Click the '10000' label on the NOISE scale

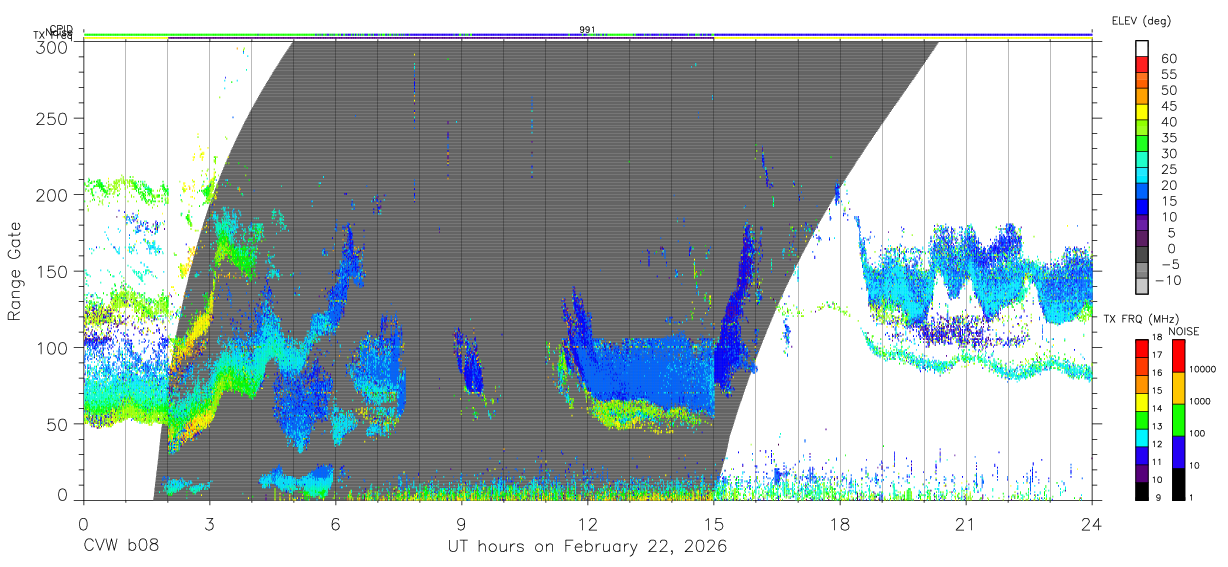1201,369
